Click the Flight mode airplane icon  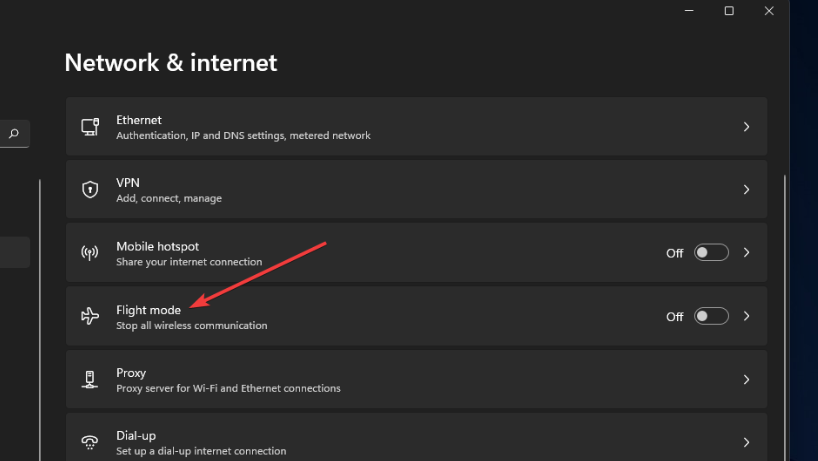coord(90,316)
